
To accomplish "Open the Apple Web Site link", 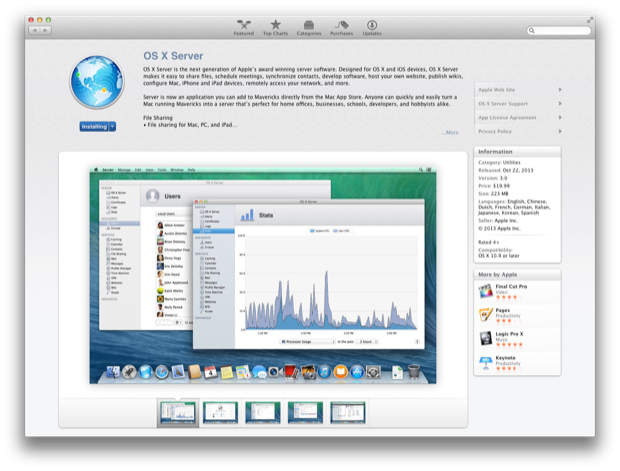I will 497,90.
